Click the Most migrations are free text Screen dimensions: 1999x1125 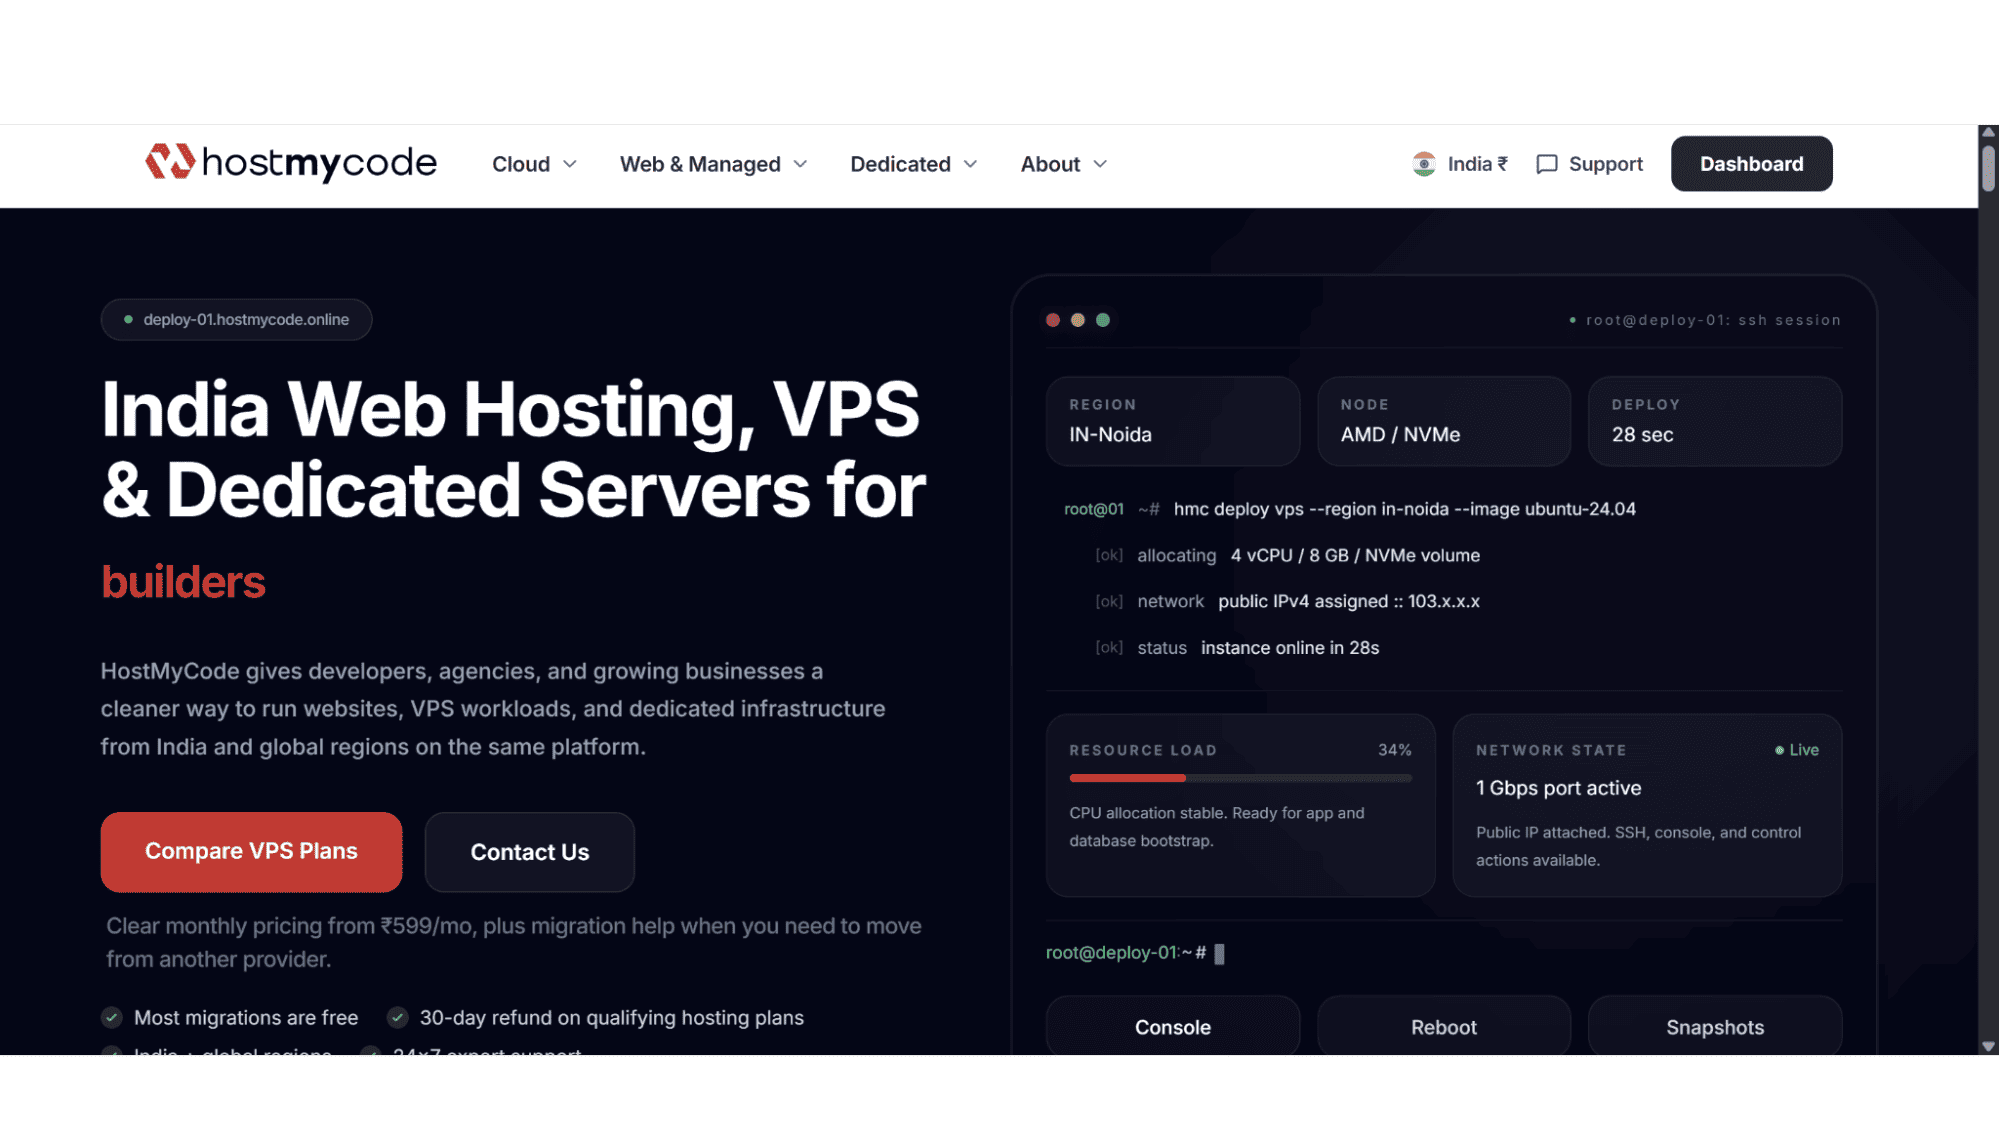[246, 1018]
